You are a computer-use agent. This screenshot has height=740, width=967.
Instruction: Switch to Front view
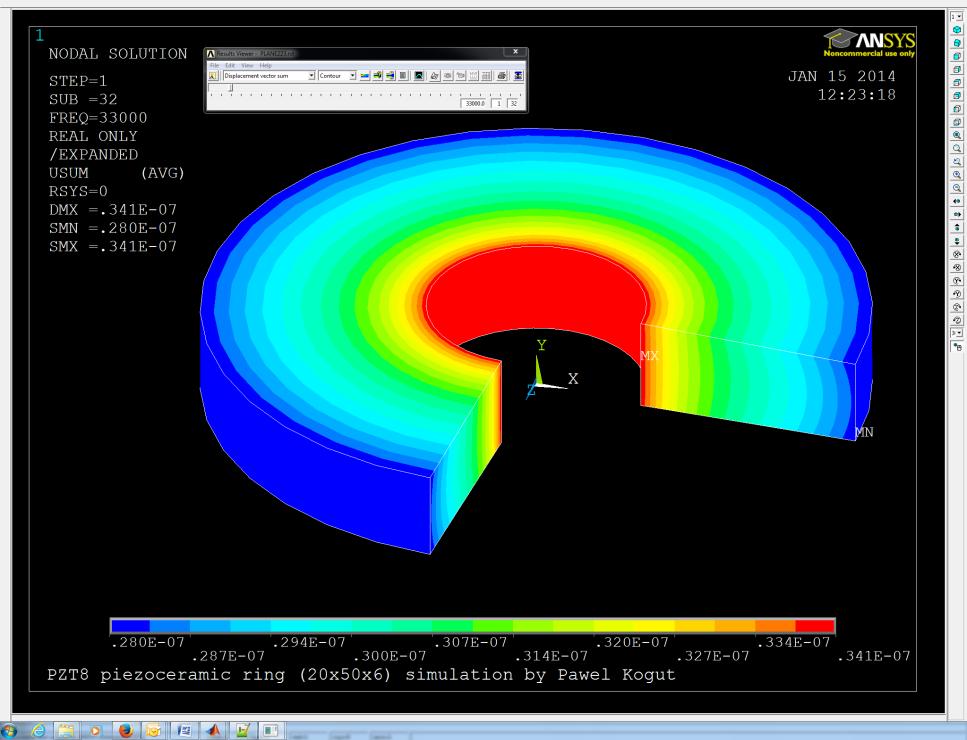point(957,56)
